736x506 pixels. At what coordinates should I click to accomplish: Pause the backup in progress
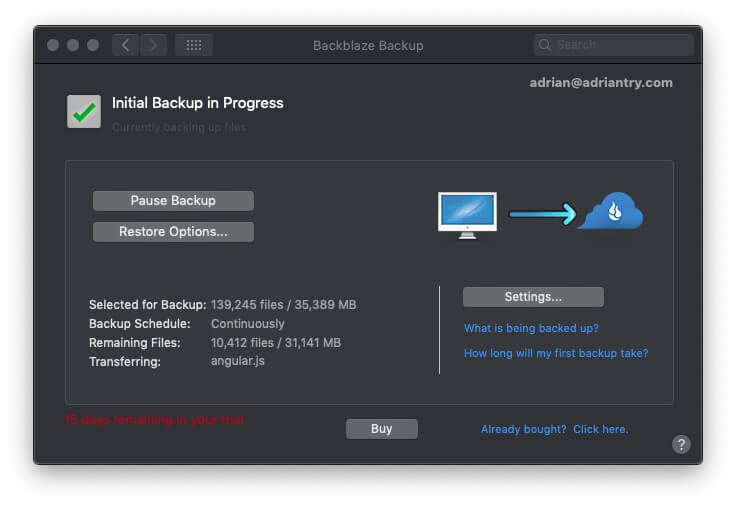(x=173, y=201)
